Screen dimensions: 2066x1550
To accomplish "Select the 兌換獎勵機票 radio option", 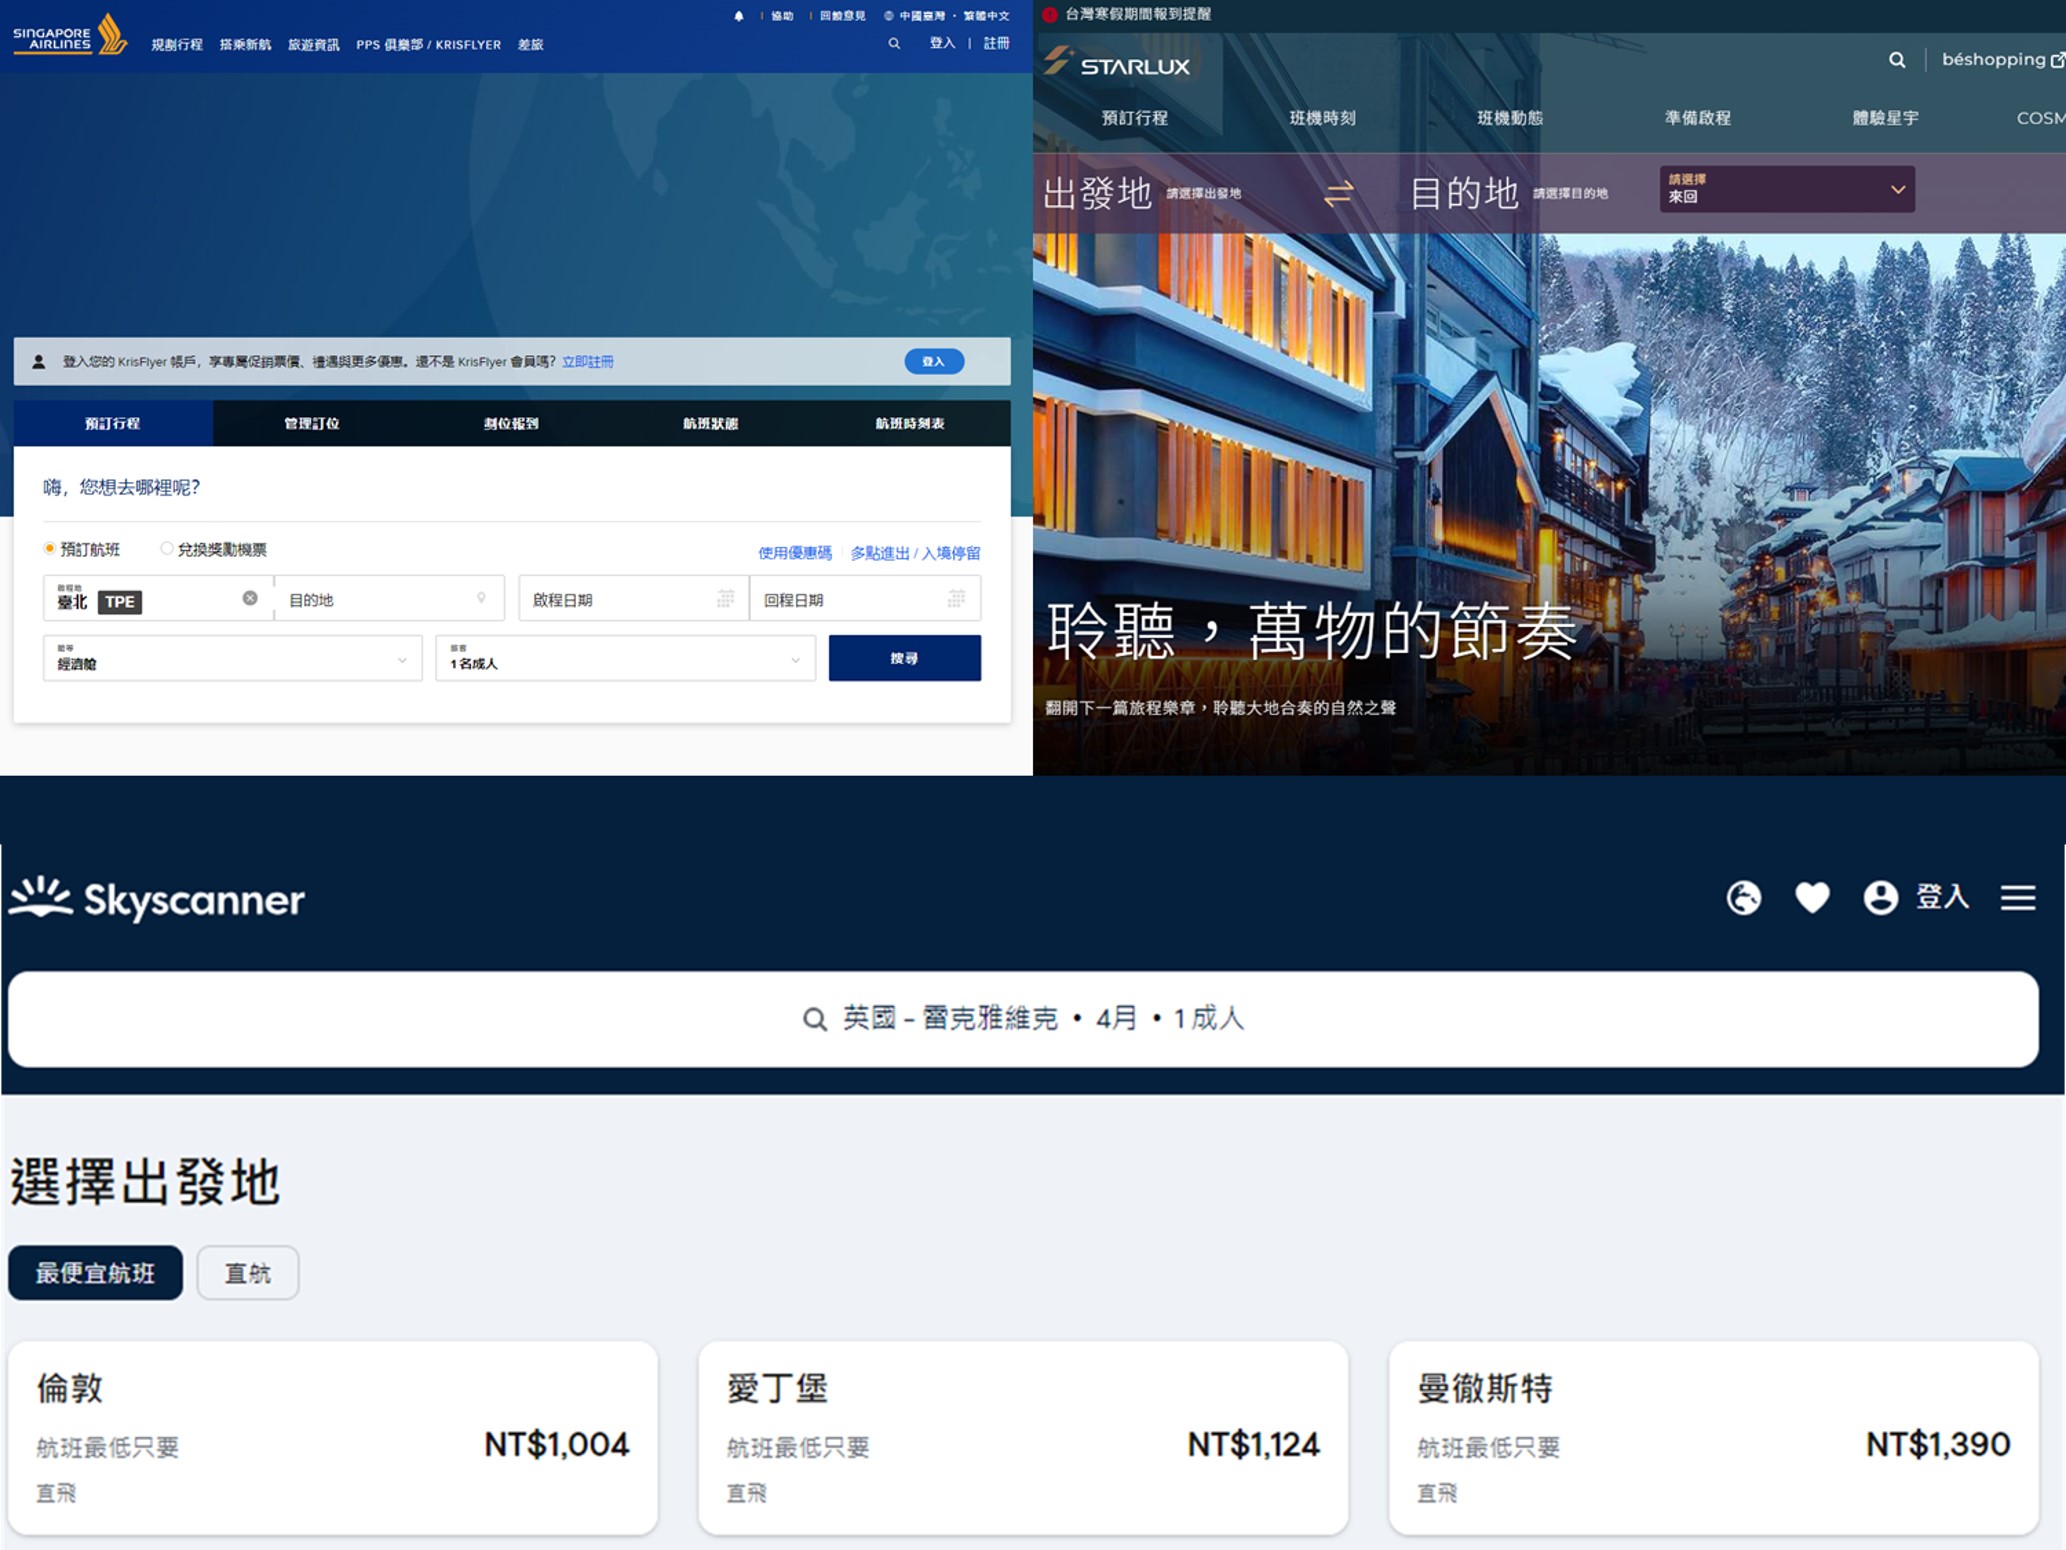I will coord(166,548).
